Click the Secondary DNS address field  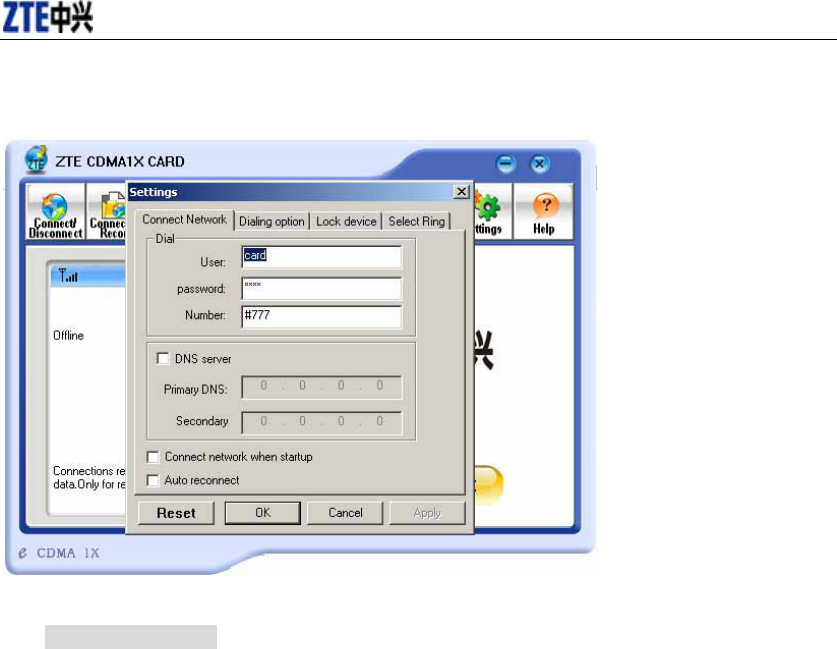[321, 422]
